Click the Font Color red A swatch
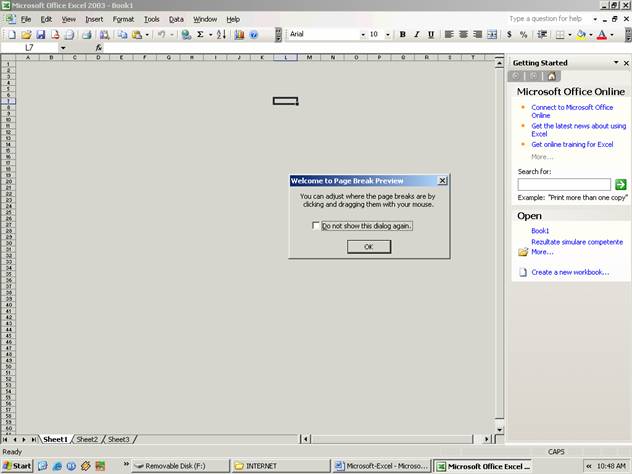The image size is (632, 474). tap(602, 35)
